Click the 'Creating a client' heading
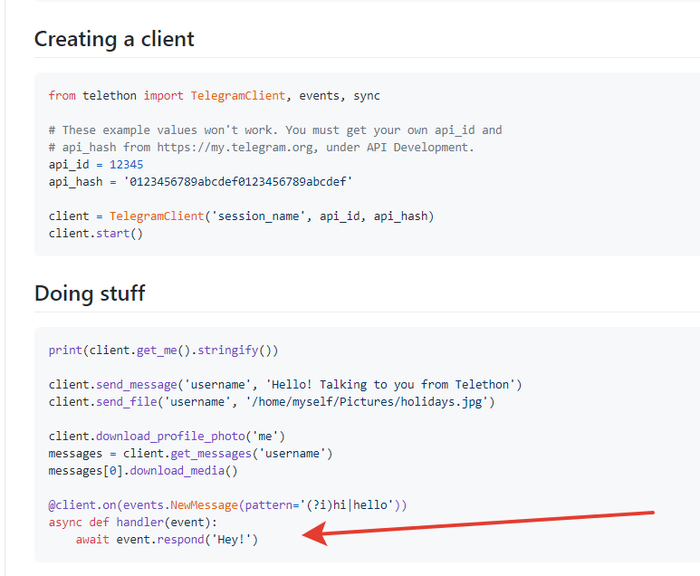This screenshot has height=576, width=700. click(x=114, y=39)
